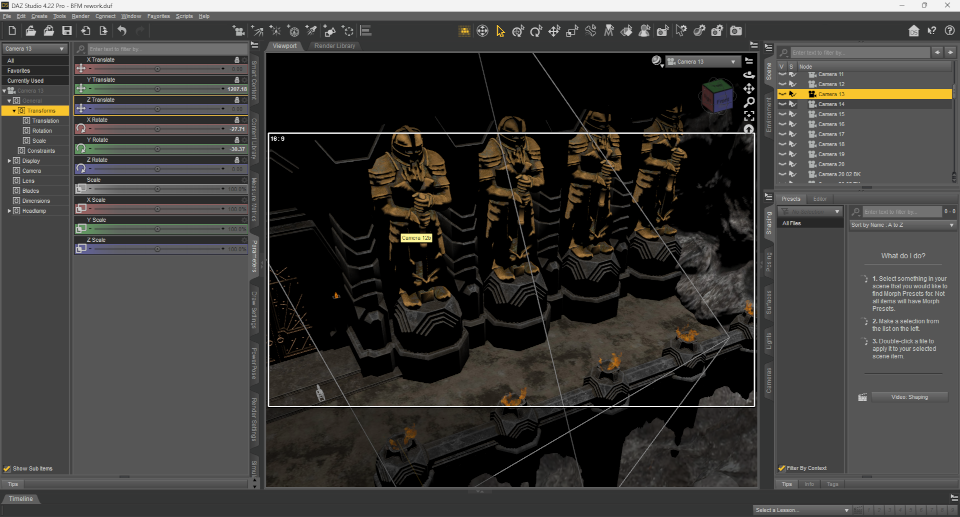
Task: Switch to the Render Library tab
Action: pos(334,46)
